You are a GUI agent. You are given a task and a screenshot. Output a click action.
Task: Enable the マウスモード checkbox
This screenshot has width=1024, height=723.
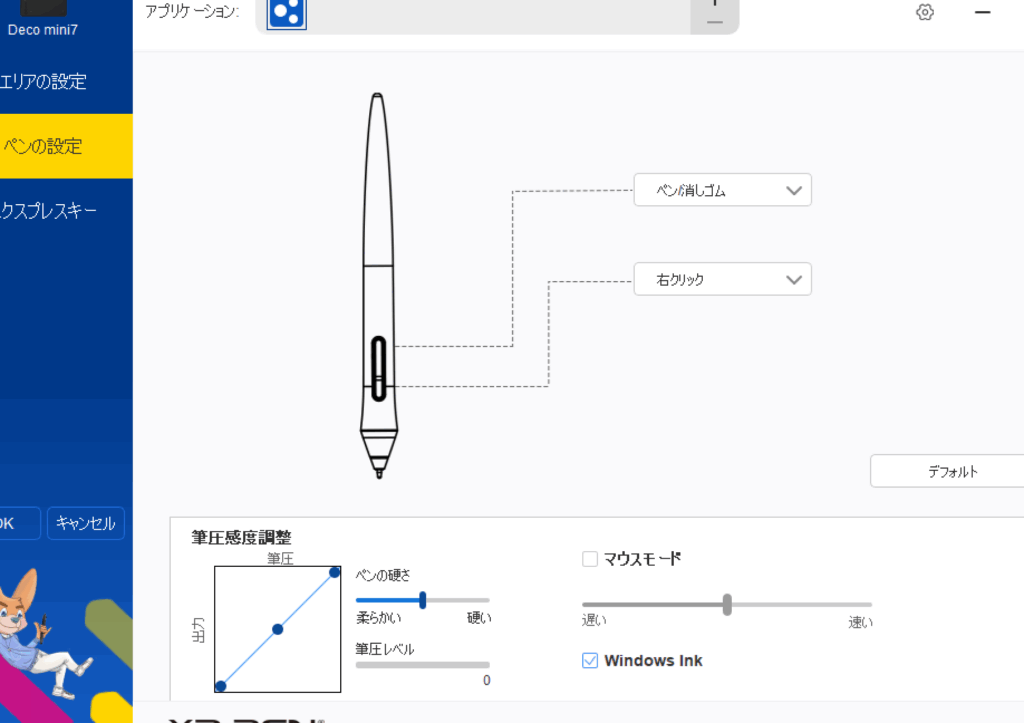tap(590, 559)
